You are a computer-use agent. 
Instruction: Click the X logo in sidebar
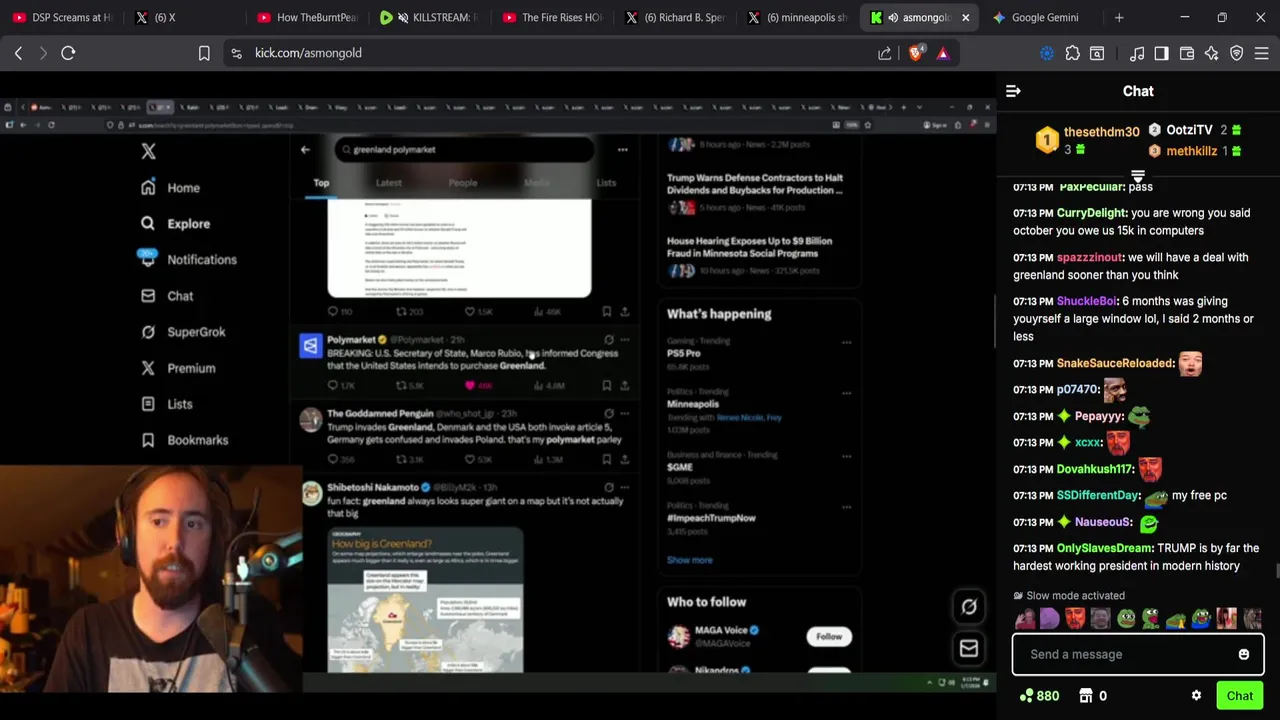(x=148, y=151)
